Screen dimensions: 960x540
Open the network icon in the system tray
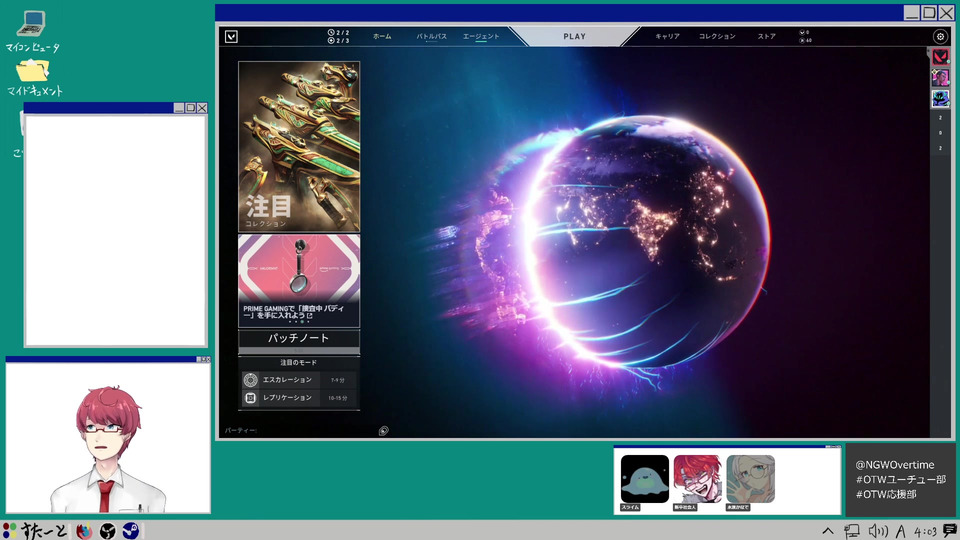[x=852, y=531]
